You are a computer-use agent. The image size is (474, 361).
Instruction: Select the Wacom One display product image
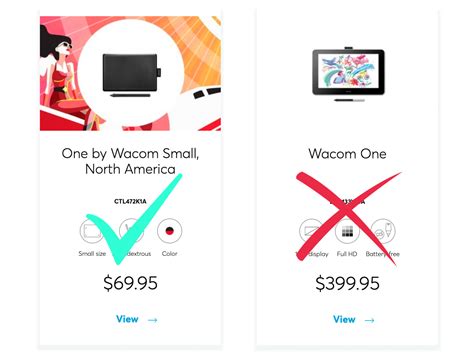click(x=348, y=74)
